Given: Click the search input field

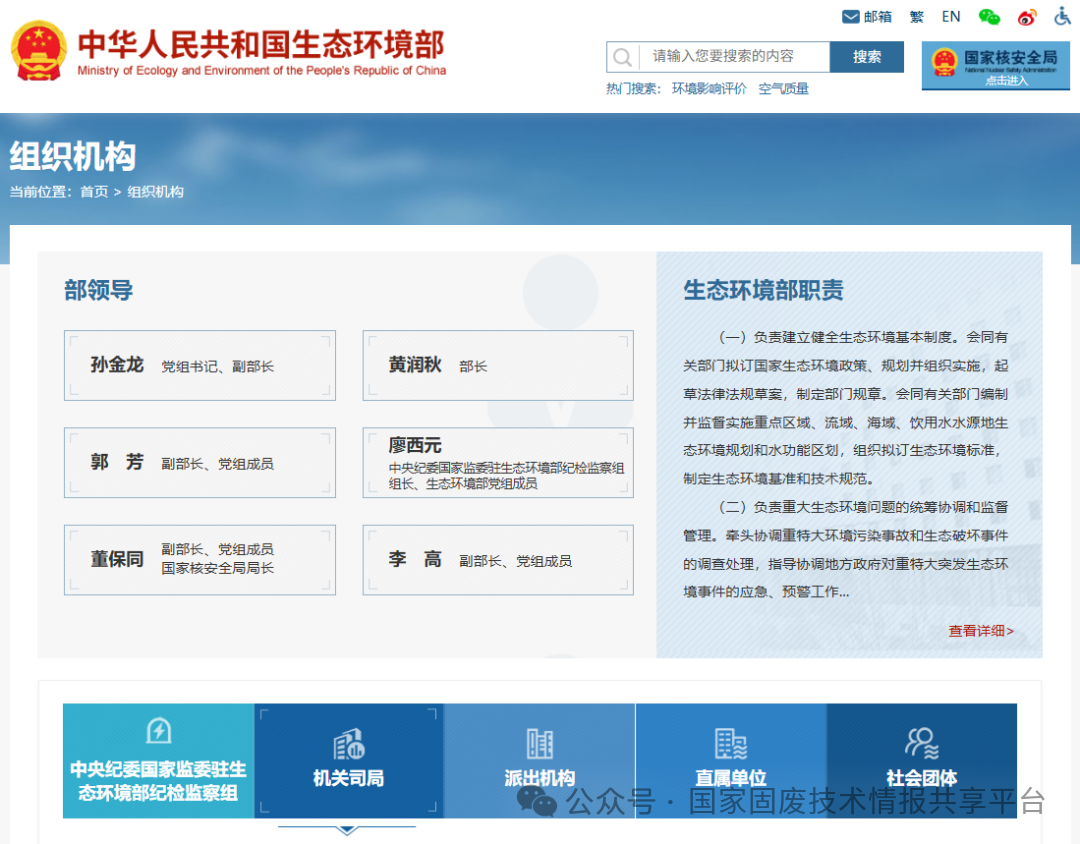Looking at the screenshot, I should (733, 57).
